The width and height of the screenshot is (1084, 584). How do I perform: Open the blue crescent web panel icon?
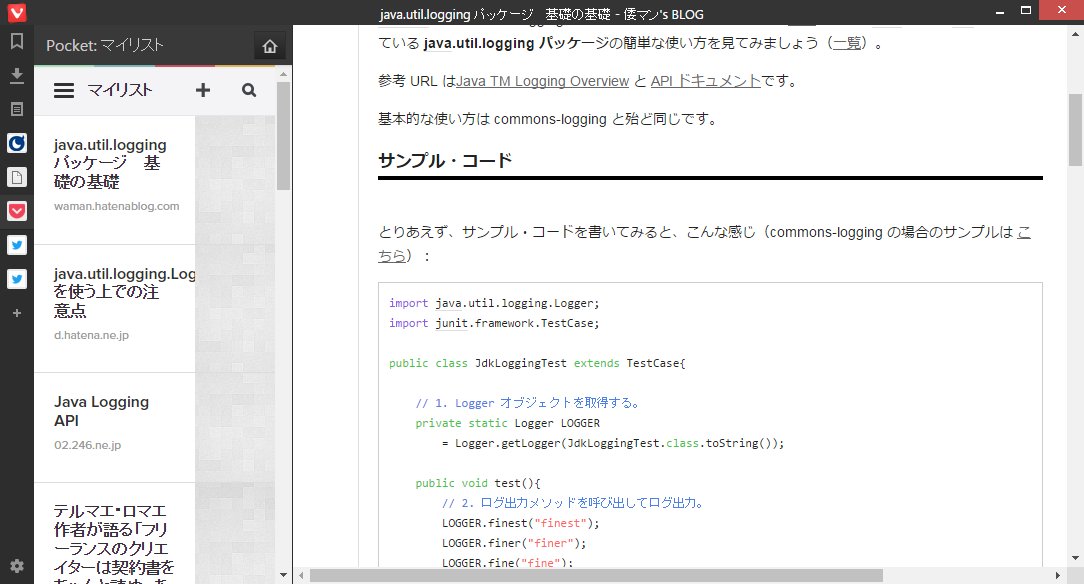click(17, 143)
